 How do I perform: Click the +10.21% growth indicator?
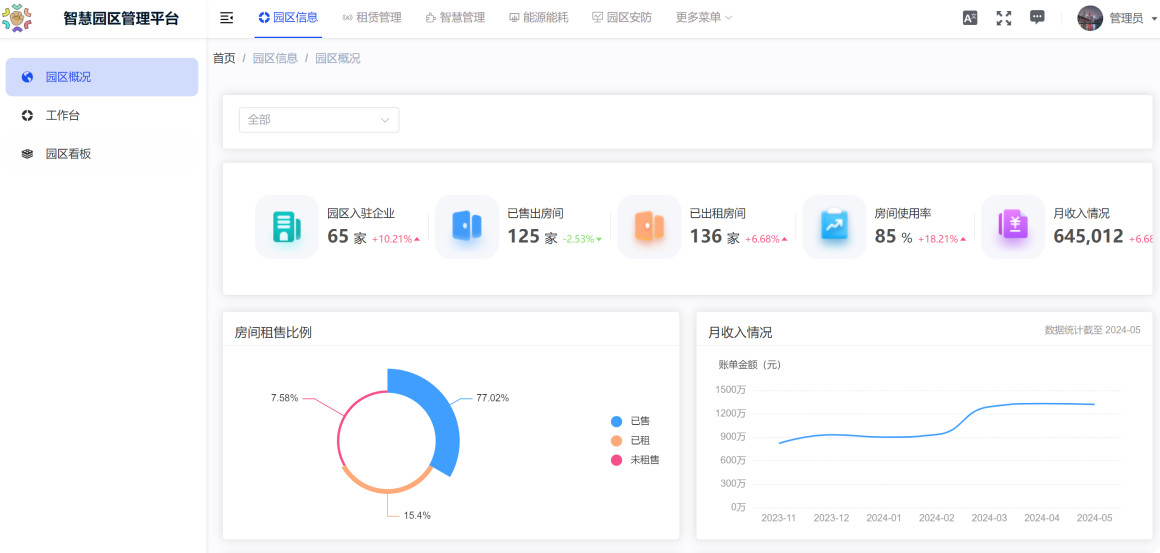pyautogui.click(x=396, y=239)
